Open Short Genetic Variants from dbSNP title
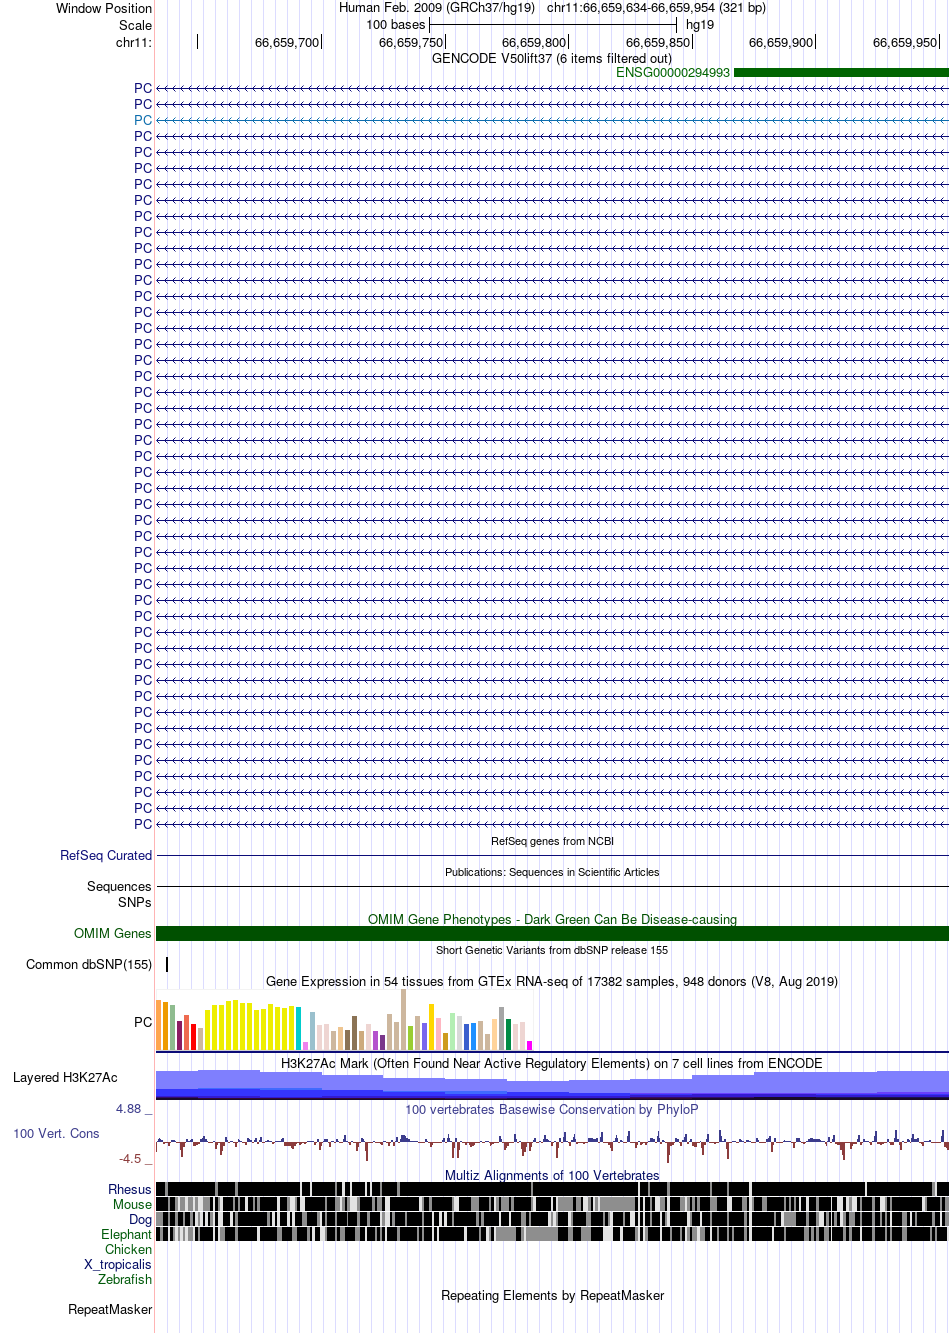The image size is (950, 1333). [552, 950]
